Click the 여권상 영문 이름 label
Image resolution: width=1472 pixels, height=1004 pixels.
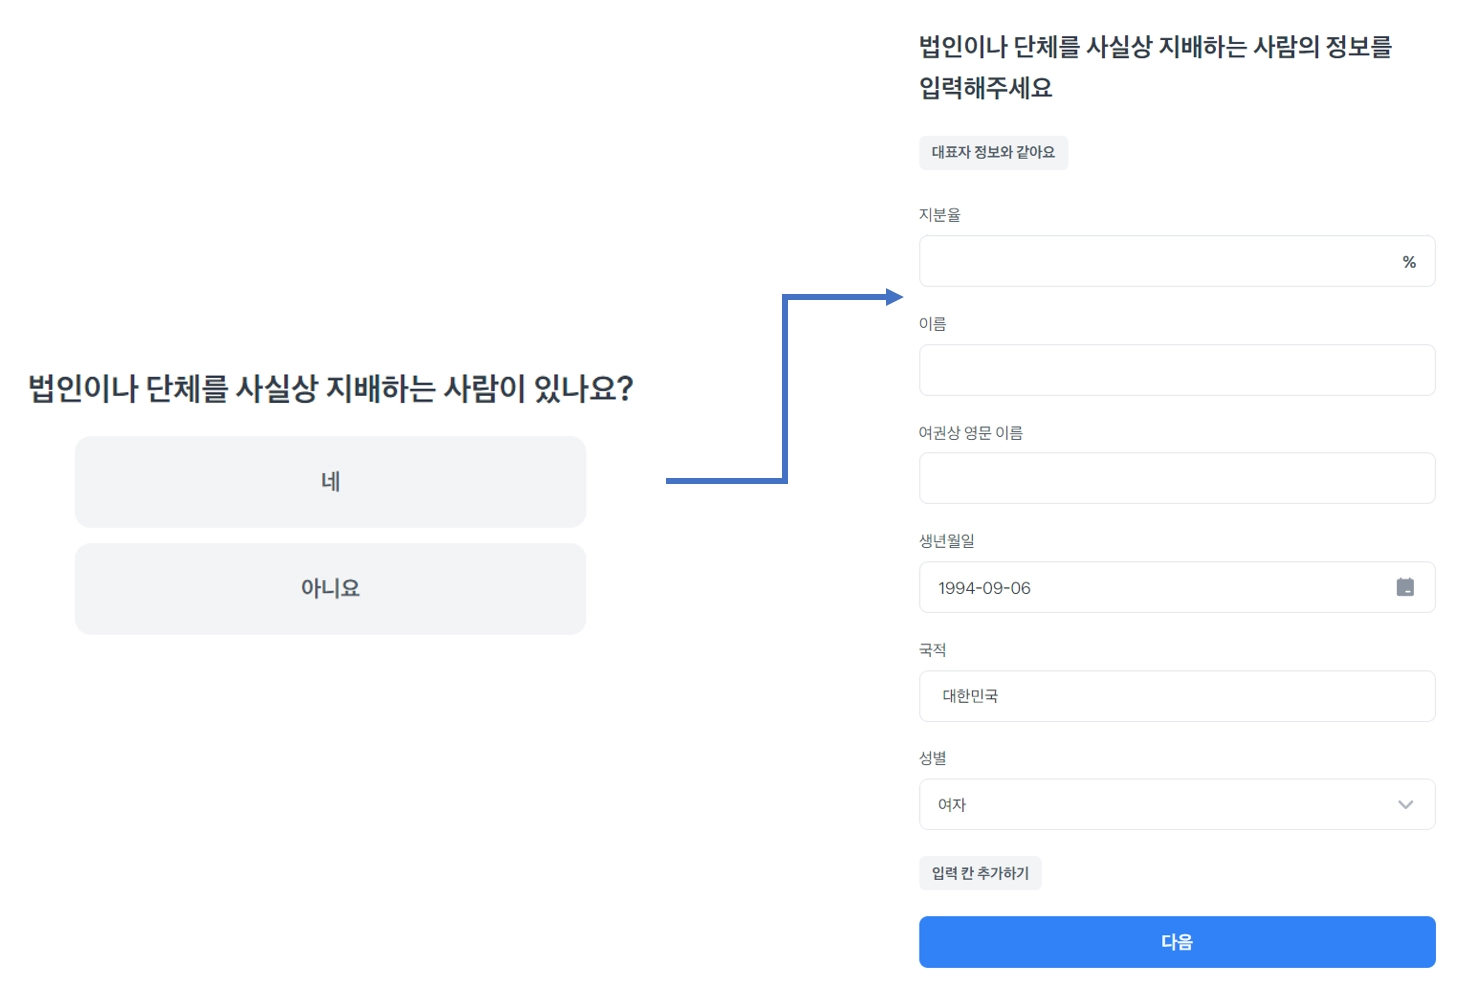pyautogui.click(x=970, y=433)
